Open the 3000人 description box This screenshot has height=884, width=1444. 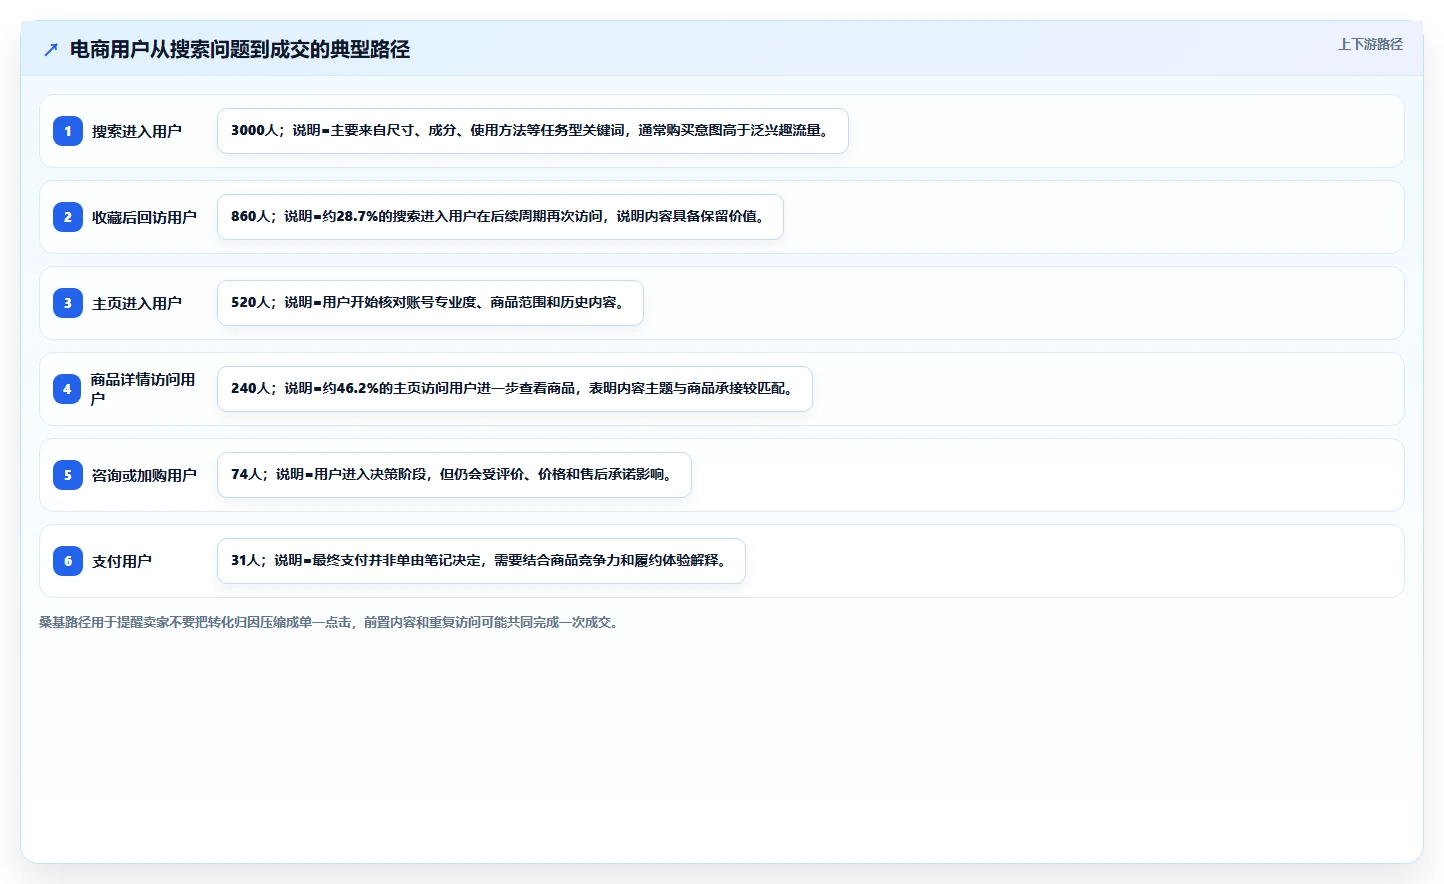click(533, 131)
